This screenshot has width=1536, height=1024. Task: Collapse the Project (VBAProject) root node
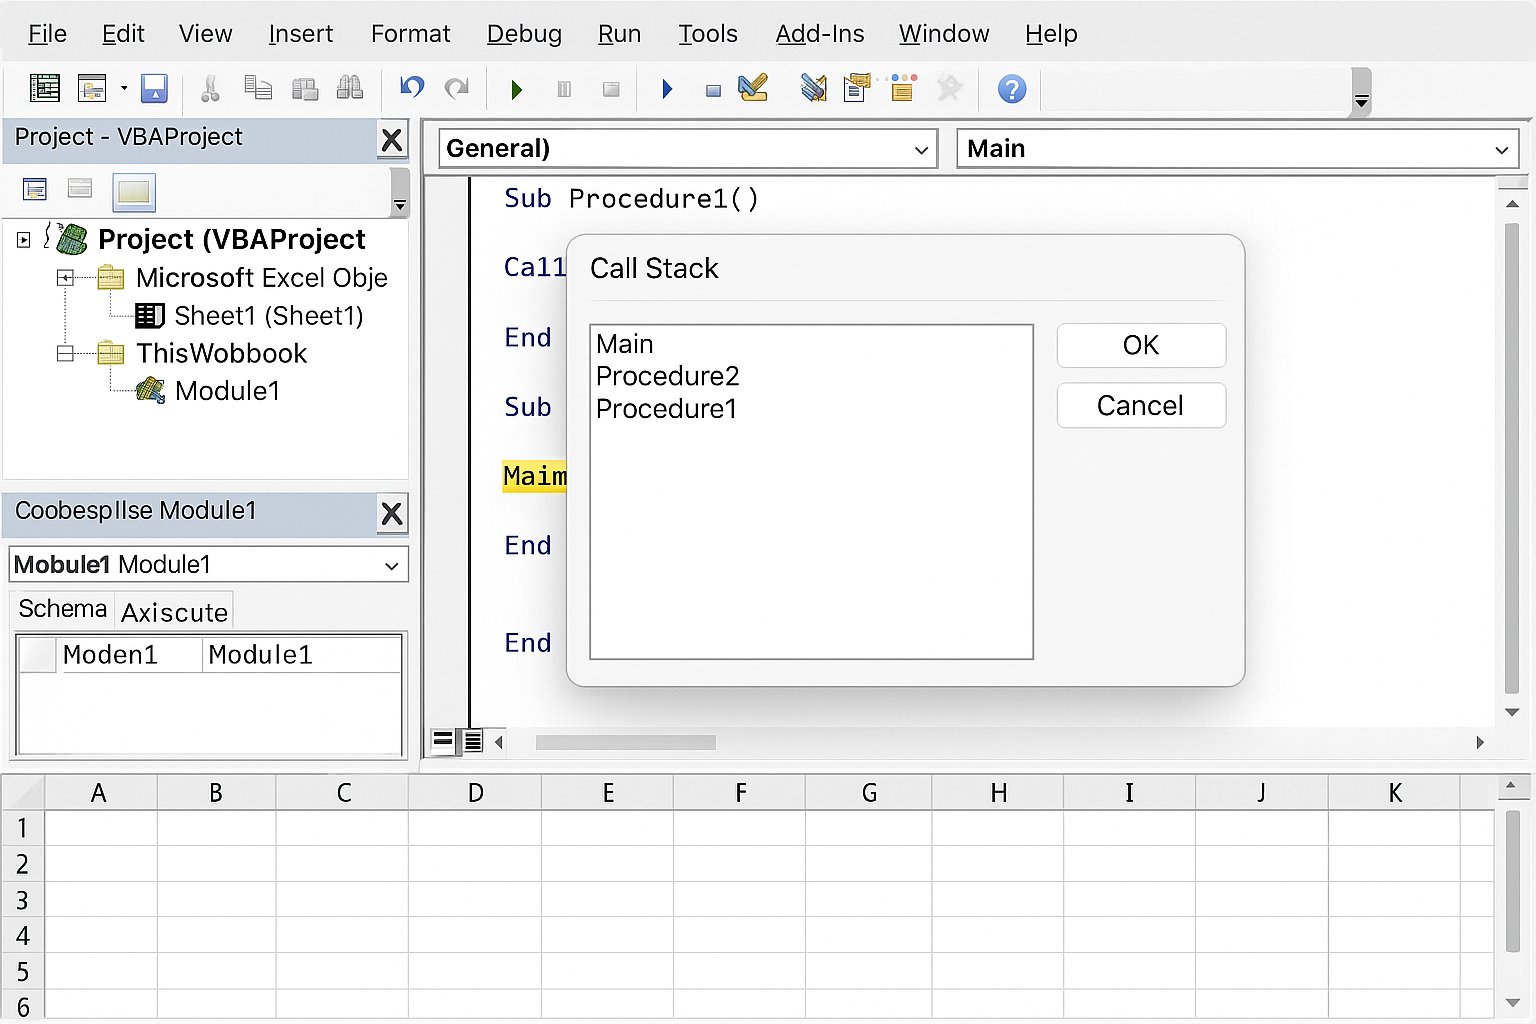(x=24, y=240)
